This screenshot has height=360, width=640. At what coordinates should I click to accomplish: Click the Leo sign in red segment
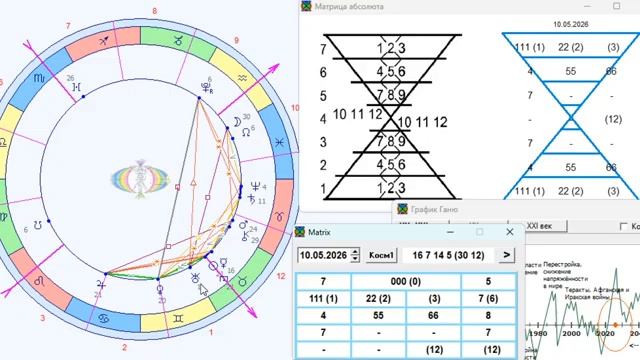[x=40, y=281]
